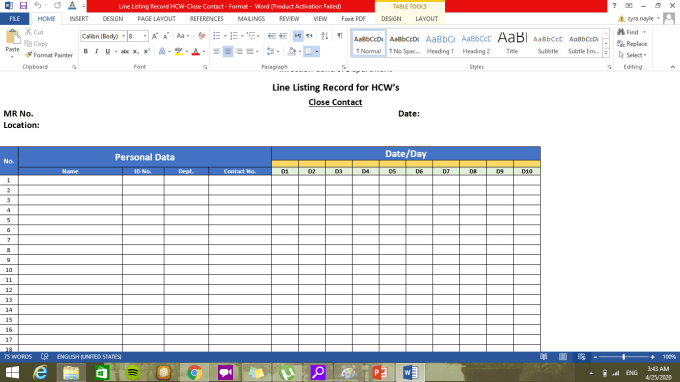The width and height of the screenshot is (680, 382).
Task: Click the Multilevel List icon
Action: point(251,36)
